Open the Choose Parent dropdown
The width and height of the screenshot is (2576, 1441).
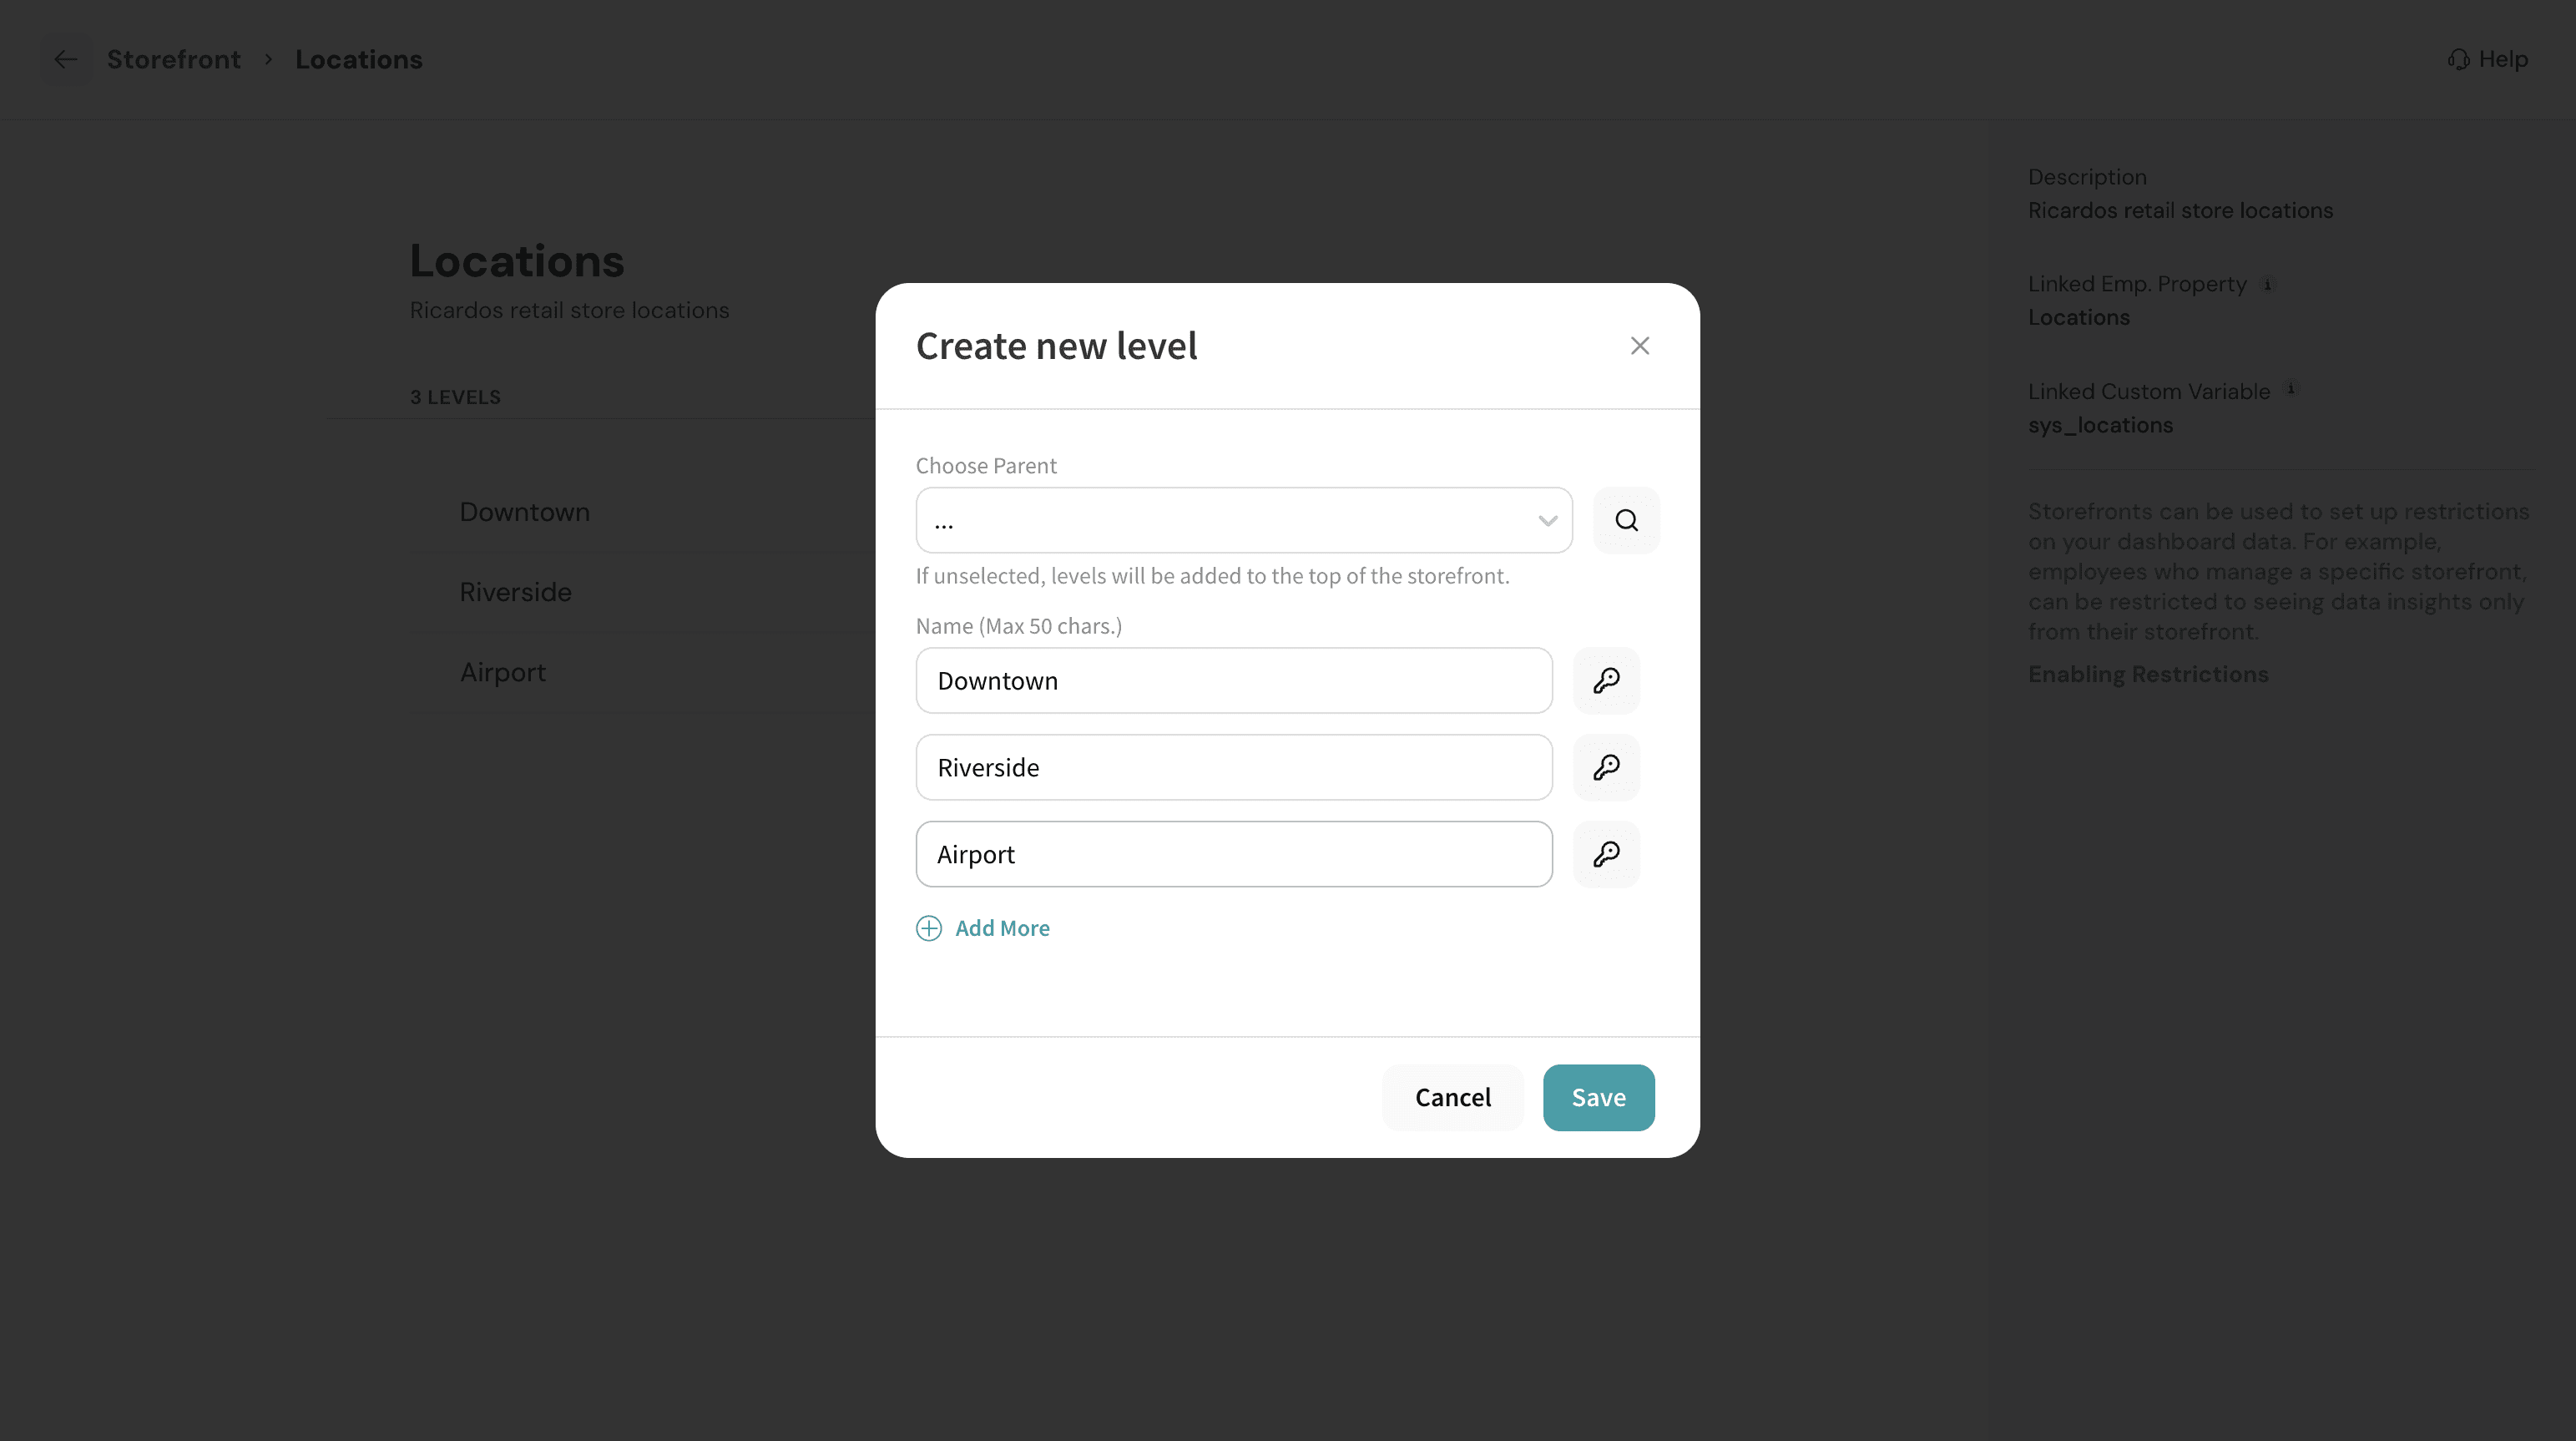tap(1244, 520)
